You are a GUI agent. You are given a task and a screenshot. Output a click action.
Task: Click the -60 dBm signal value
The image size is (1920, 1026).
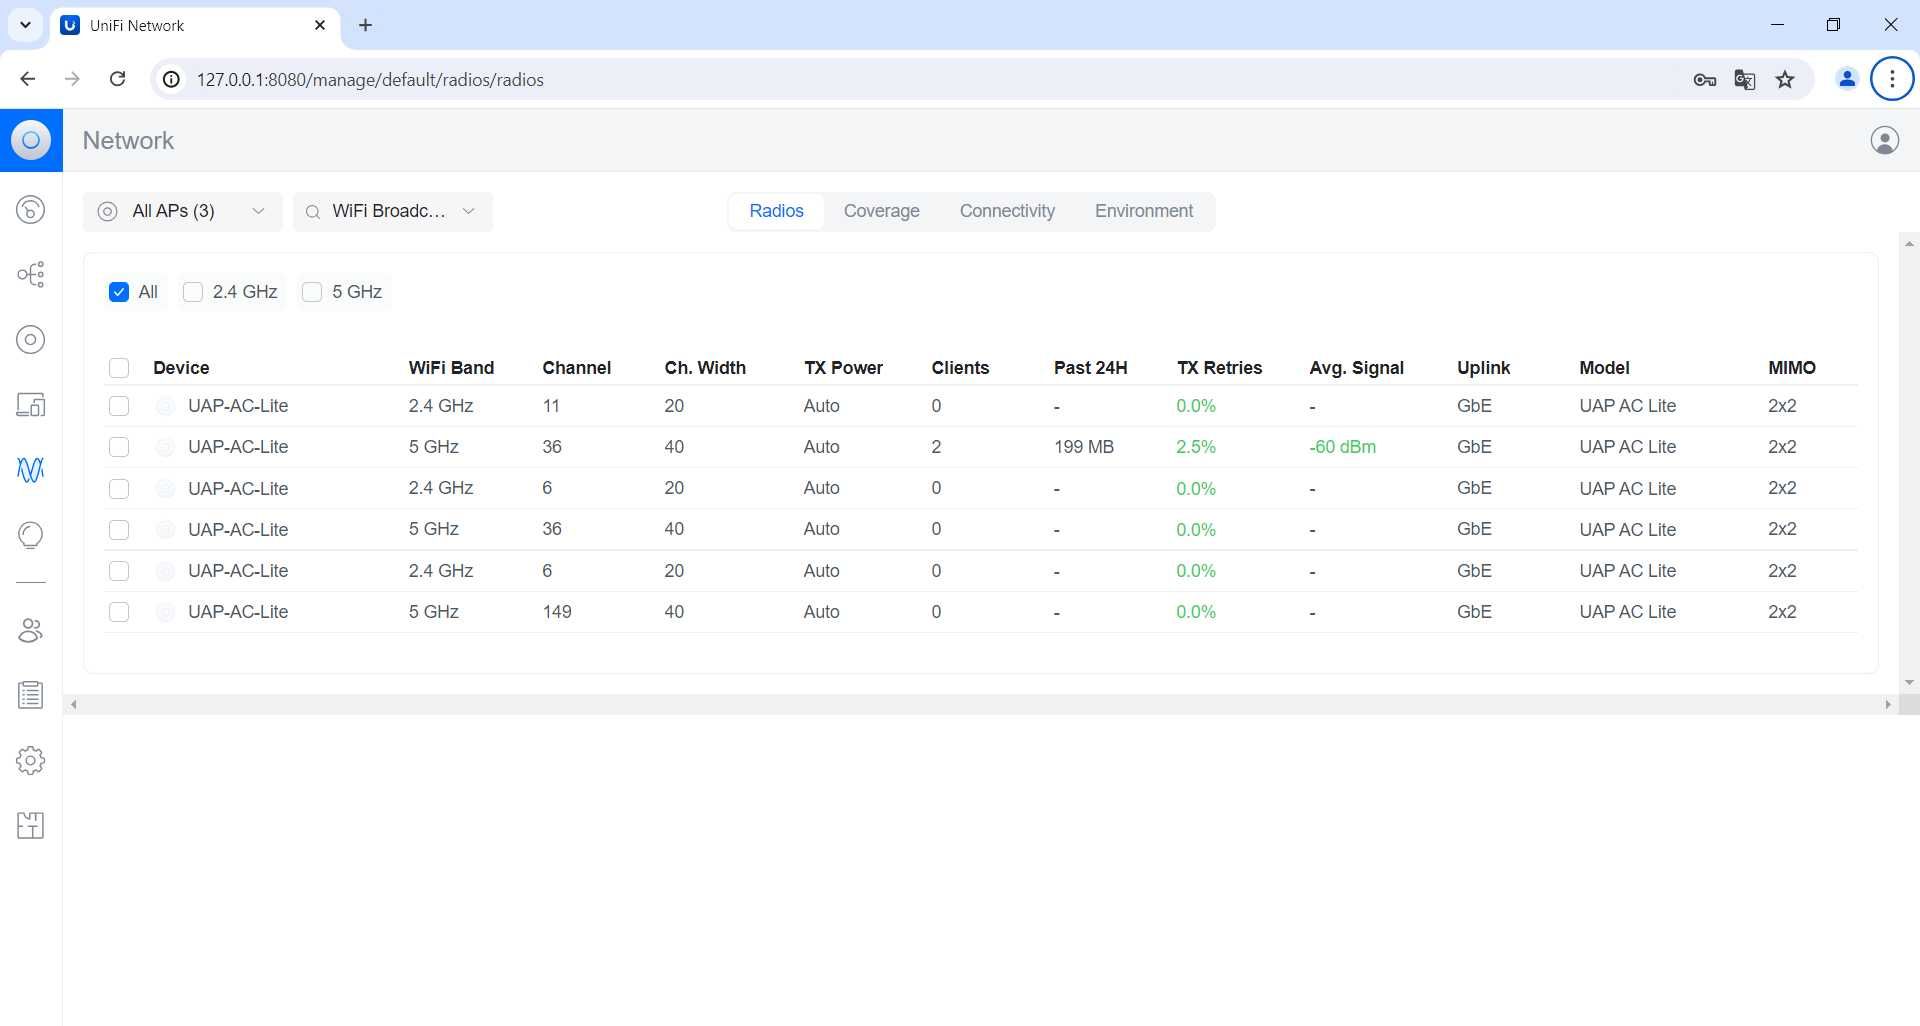pyautogui.click(x=1342, y=447)
